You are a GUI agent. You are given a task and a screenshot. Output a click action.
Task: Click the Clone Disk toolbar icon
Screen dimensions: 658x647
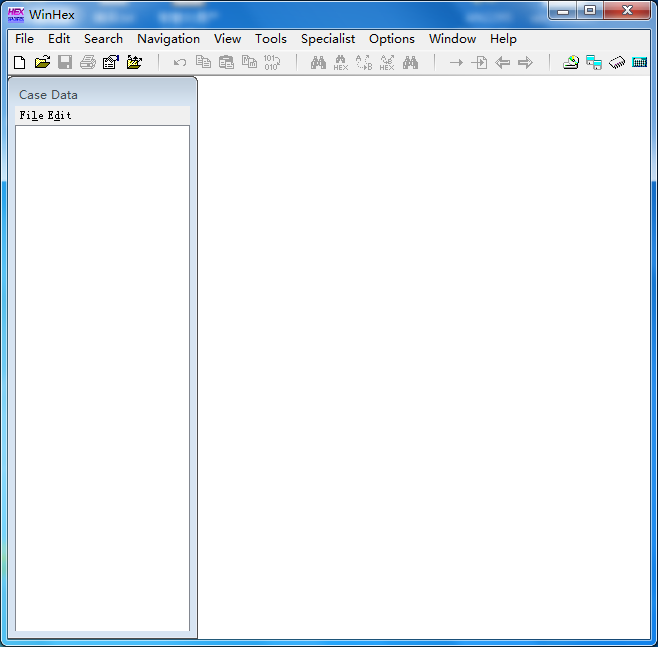[x=594, y=63]
